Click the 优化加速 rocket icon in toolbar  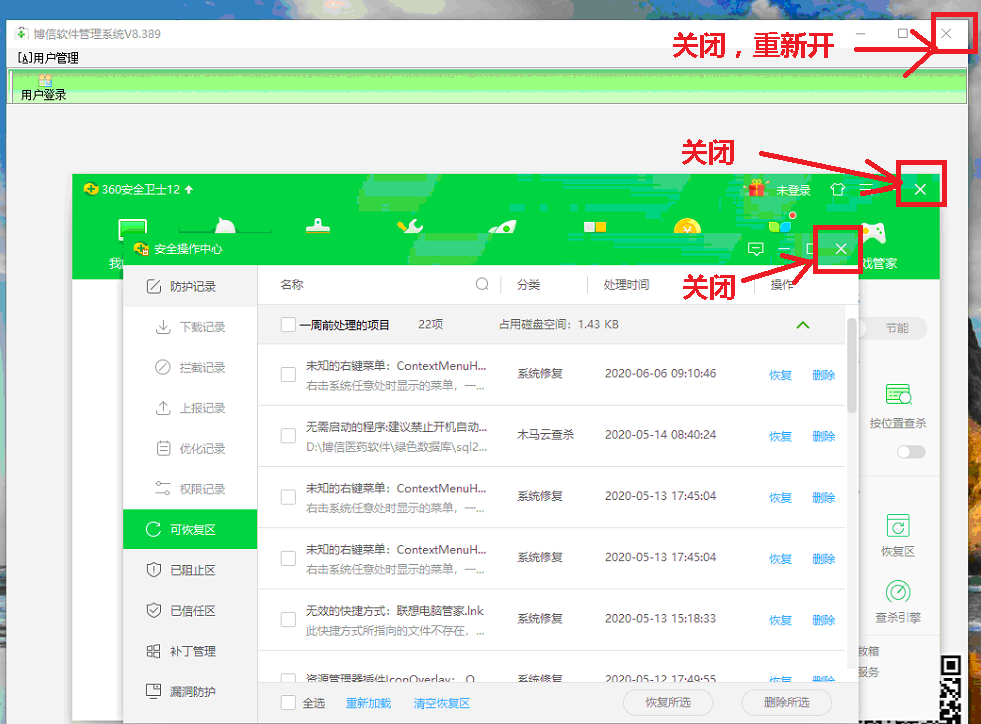(x=502, y=226)
